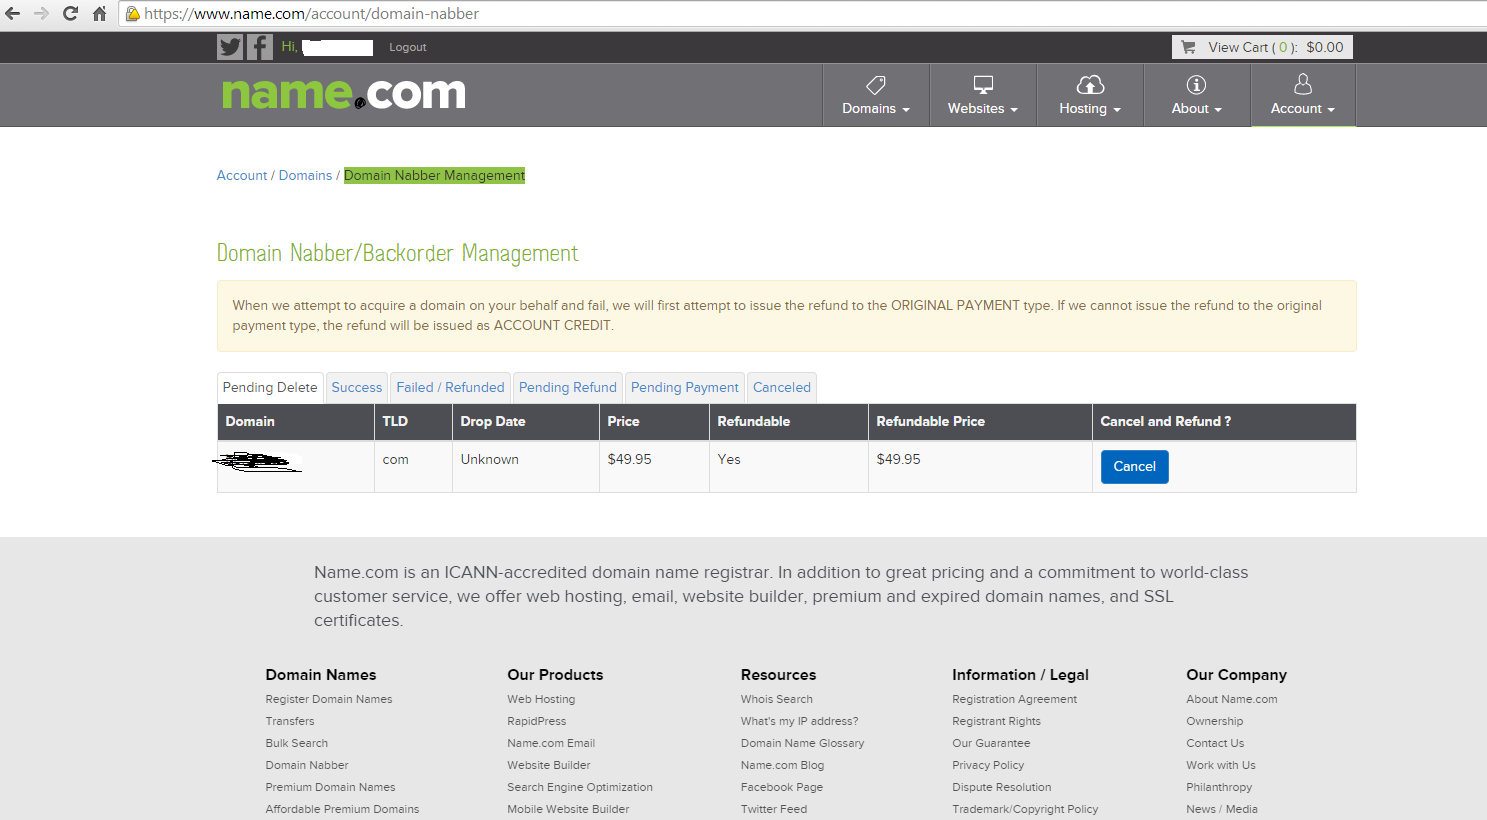Open Domain Nabber footer link
Viewport: 1487px width, 820px height.
307,765
